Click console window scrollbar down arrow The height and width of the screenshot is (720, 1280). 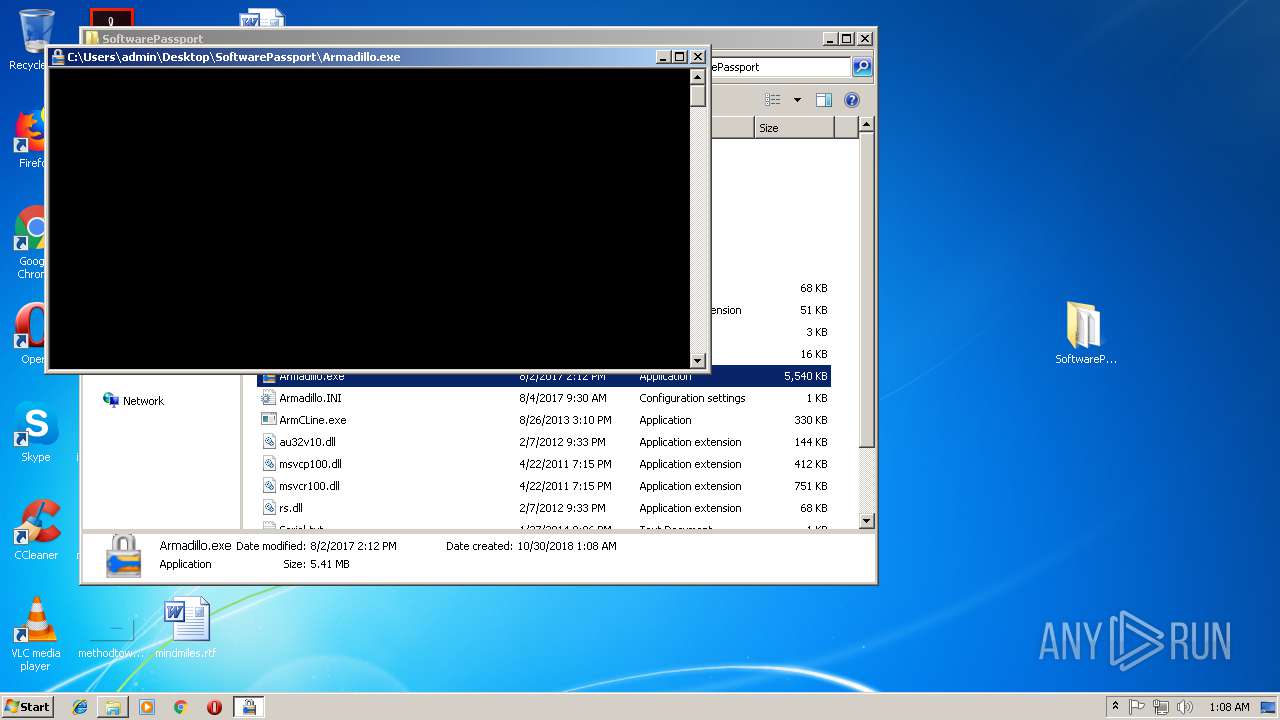pos(698,360)
